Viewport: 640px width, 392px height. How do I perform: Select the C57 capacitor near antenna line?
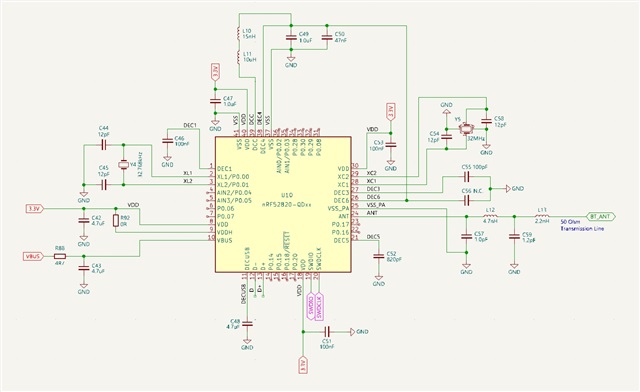[x=466, y=236]
